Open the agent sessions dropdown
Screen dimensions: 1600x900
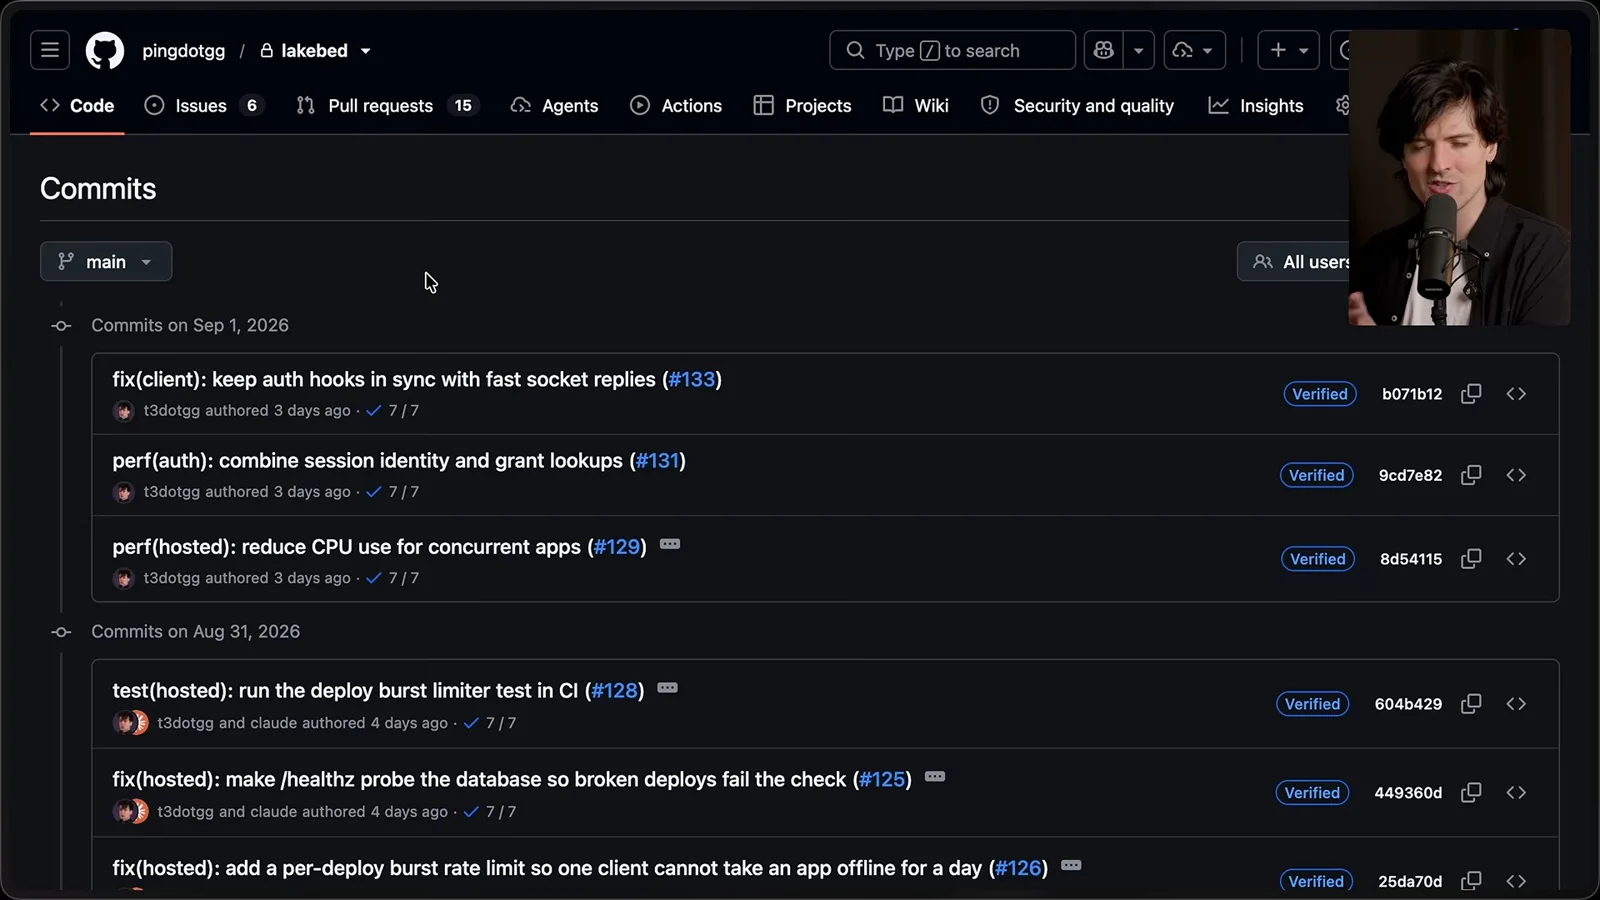(1194, 50)
